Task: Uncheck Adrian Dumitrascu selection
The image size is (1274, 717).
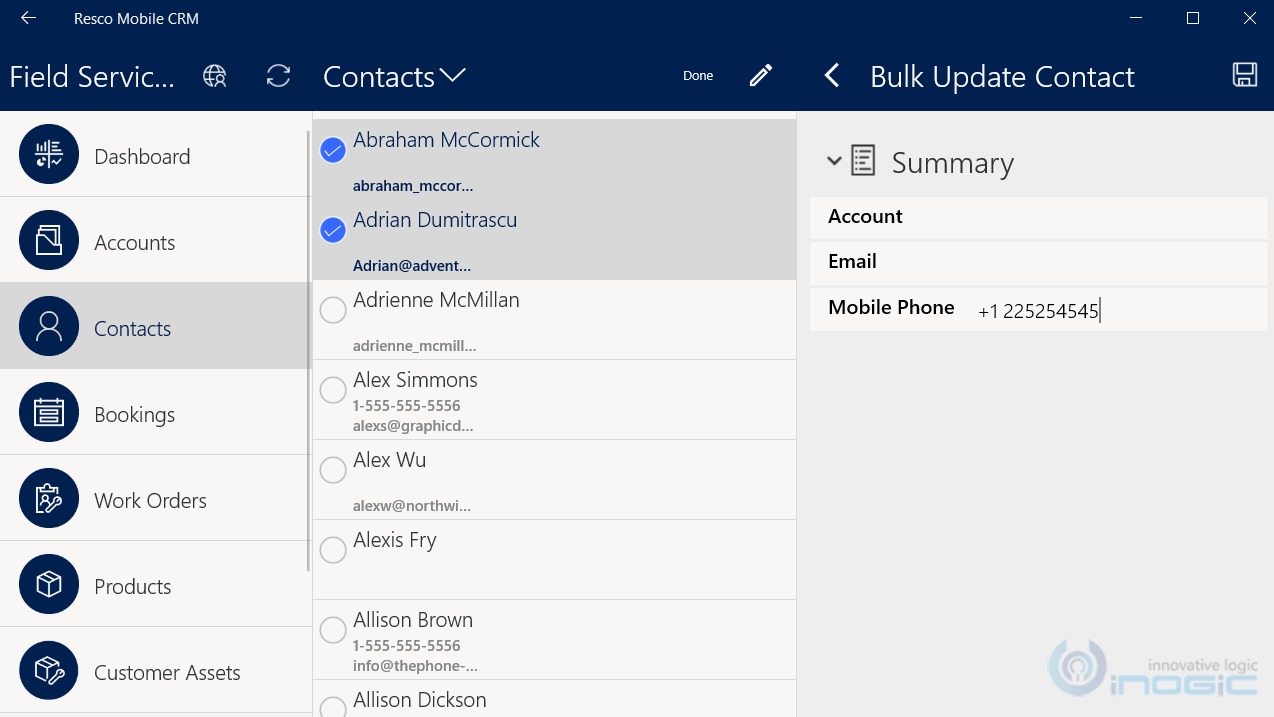Action: 333,230
